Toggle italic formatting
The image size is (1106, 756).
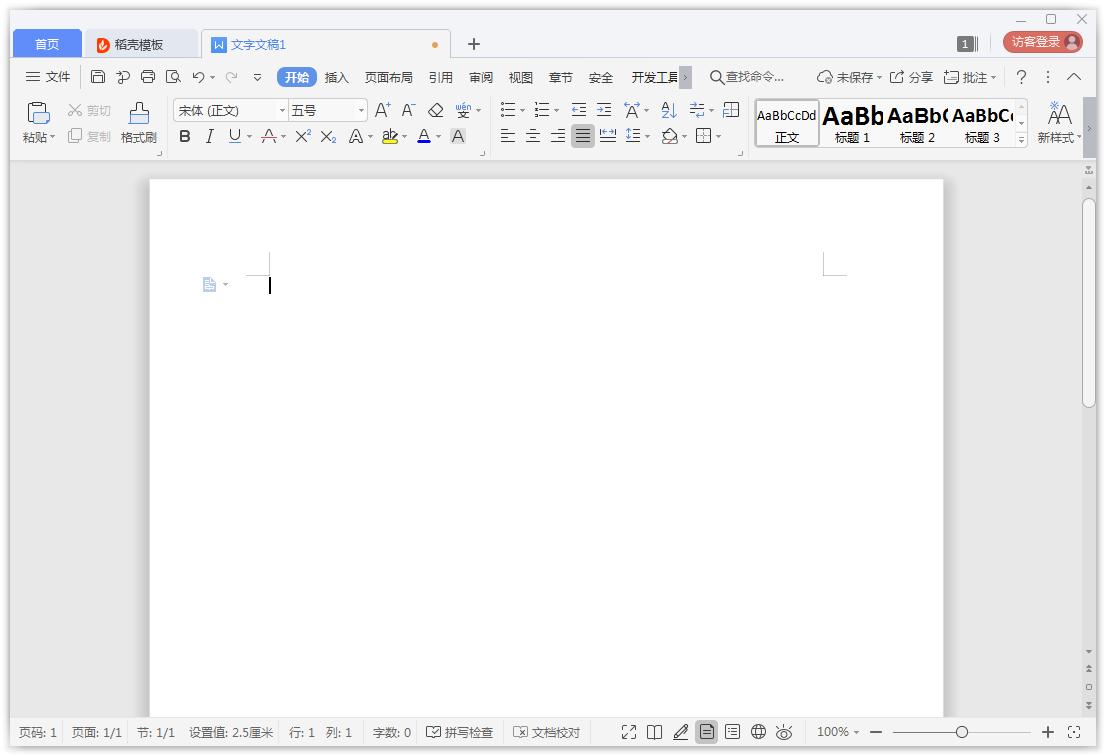[209, 136]
